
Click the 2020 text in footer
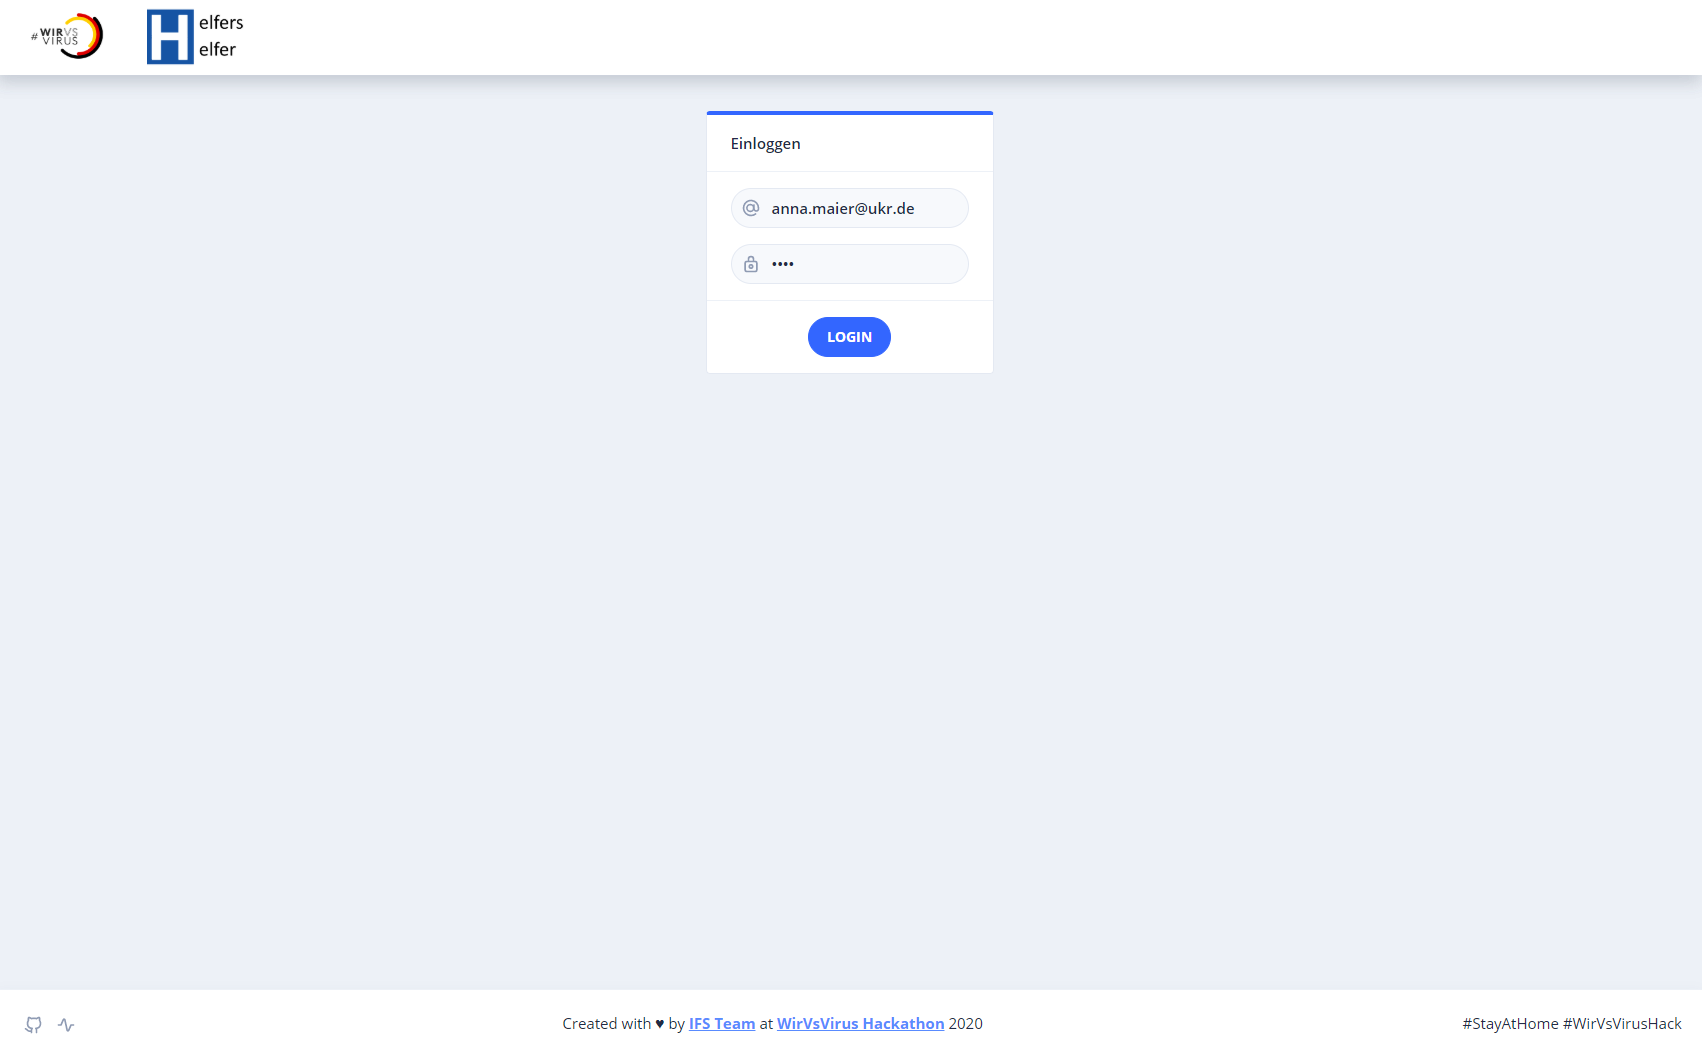pos(966,1024)
